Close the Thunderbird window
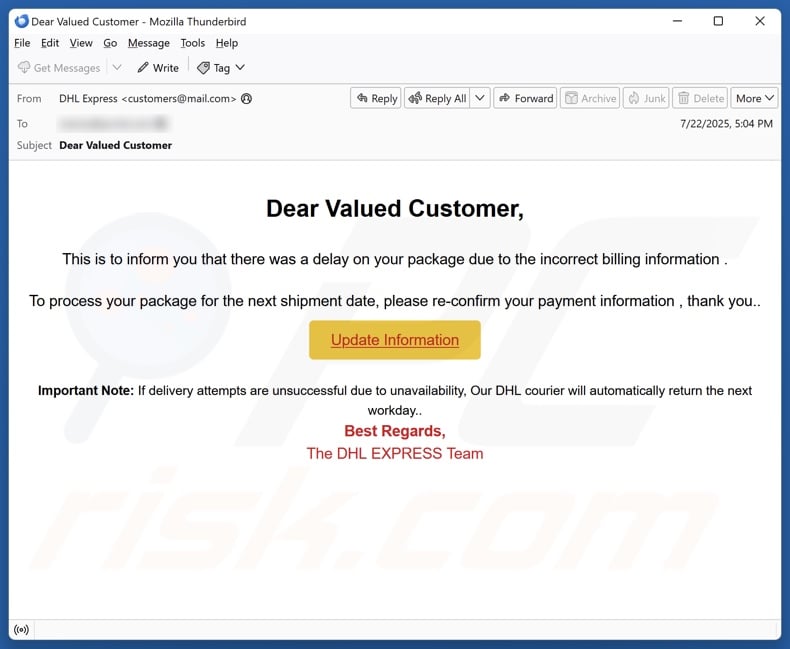The height and width of the screenshot is (649, 790). tap(760, 21)
